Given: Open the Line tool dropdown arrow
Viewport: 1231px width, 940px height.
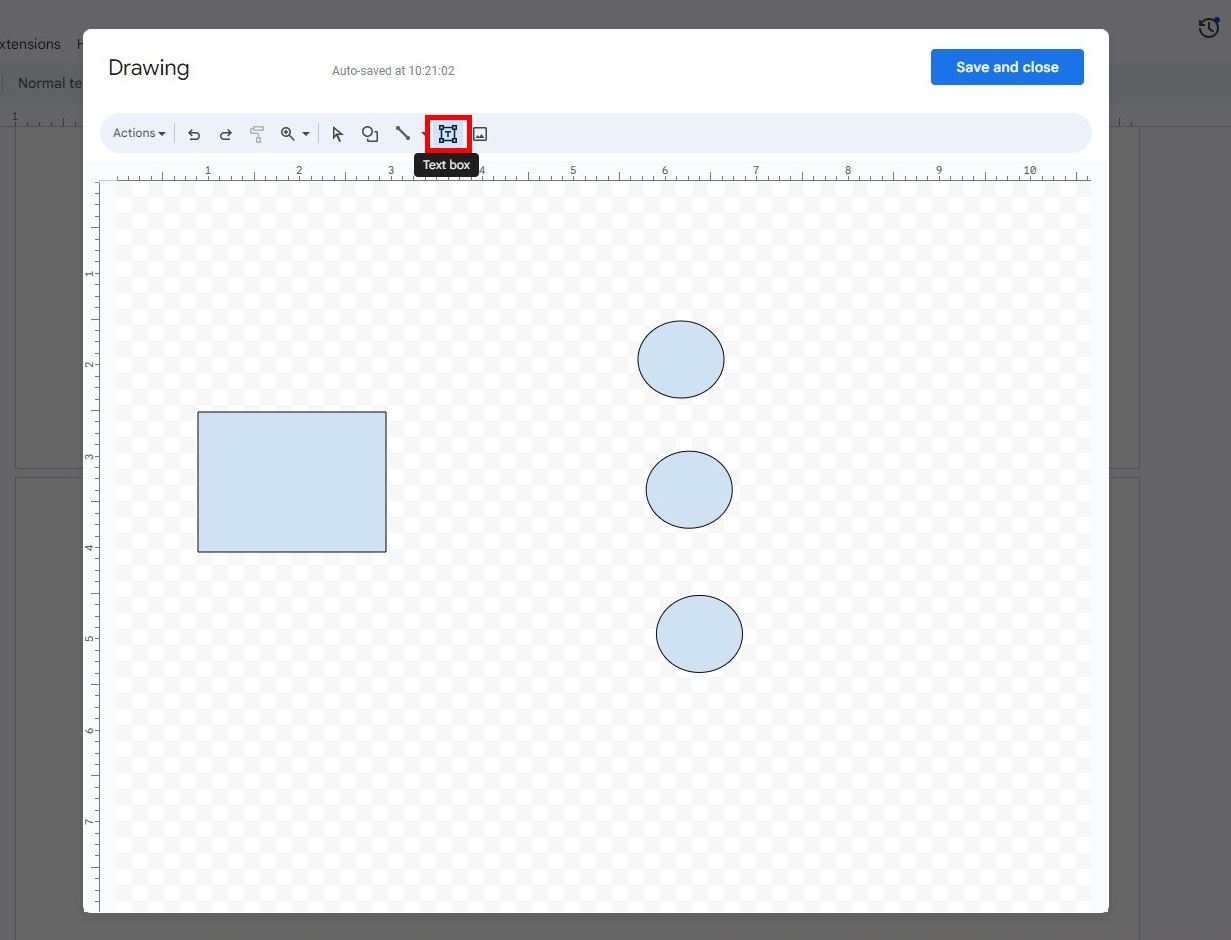Looking at the screenshot, I should (422, 133).
